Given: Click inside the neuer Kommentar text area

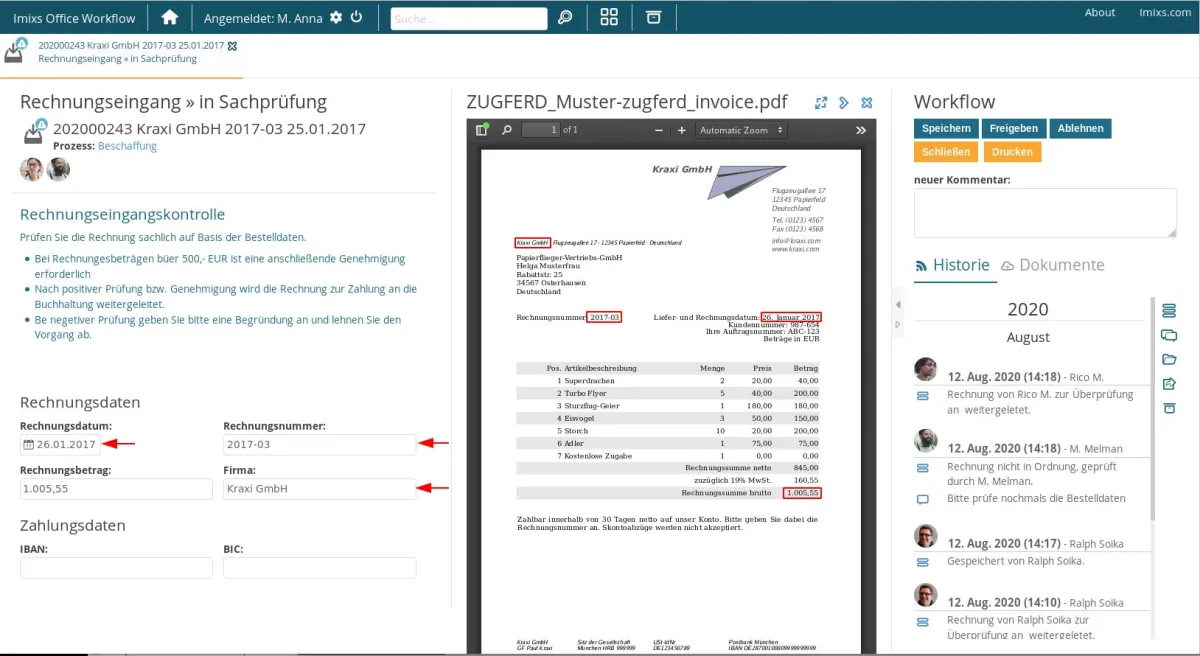Looking at the screenshot, I should coord(1044,211).
